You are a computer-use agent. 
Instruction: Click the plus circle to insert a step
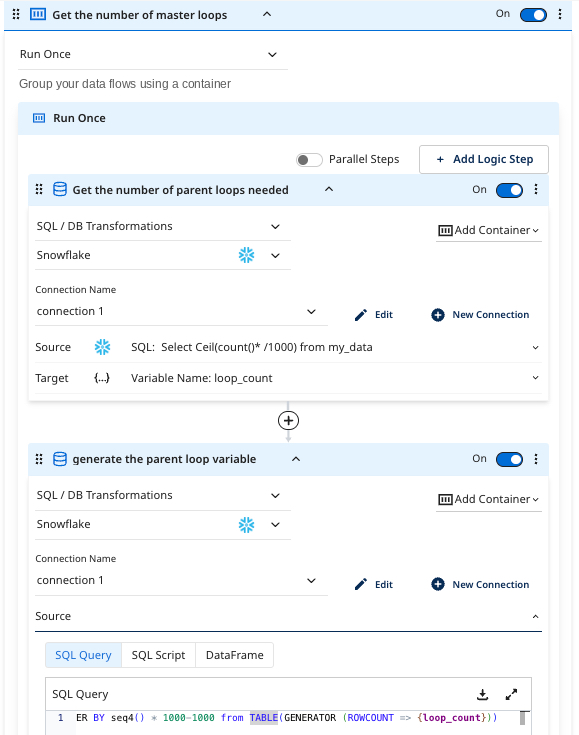point(288,420)
